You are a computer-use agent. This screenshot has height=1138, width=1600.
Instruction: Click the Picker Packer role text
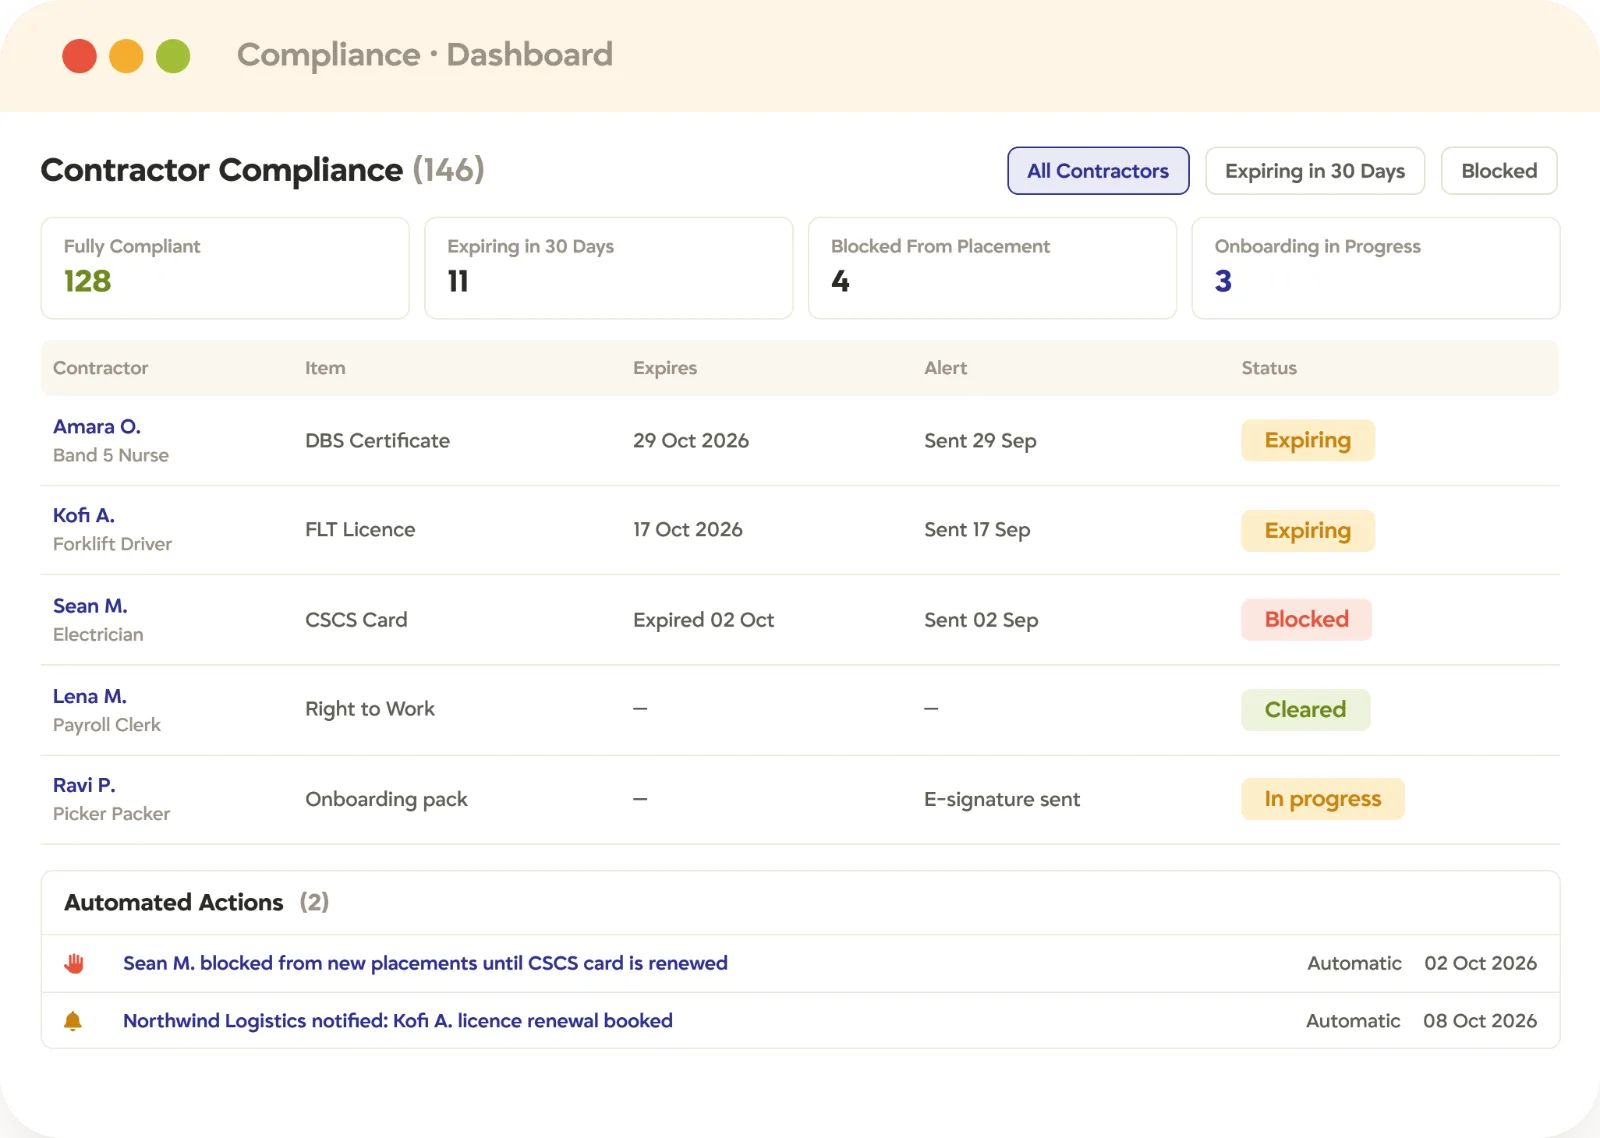coord(111,814)
